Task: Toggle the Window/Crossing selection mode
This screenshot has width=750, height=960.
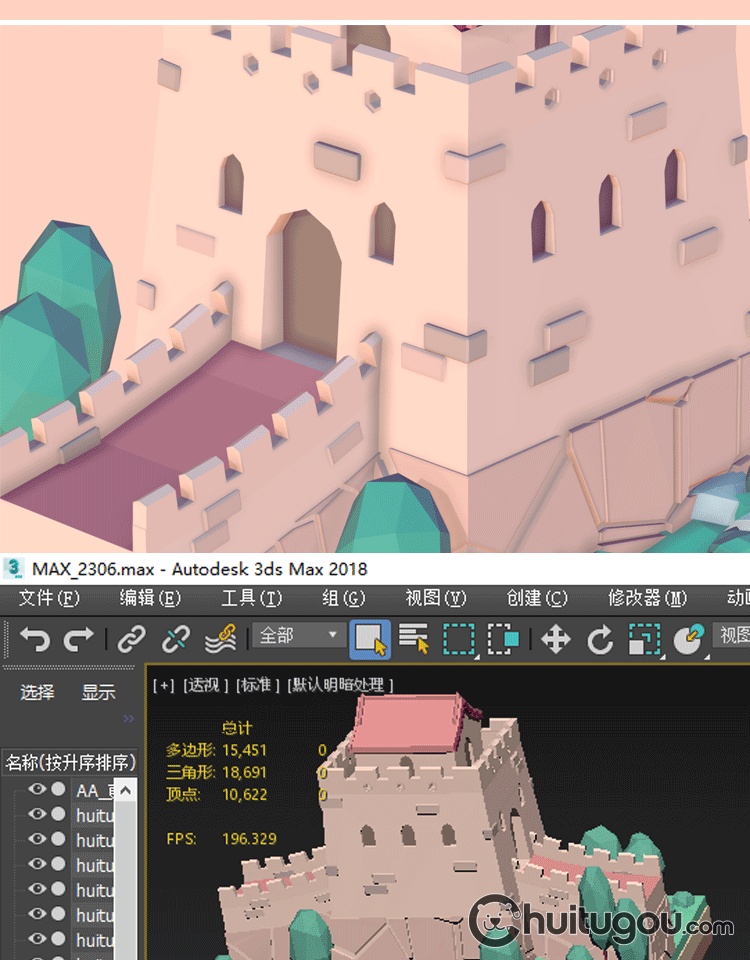Action: 504,640
